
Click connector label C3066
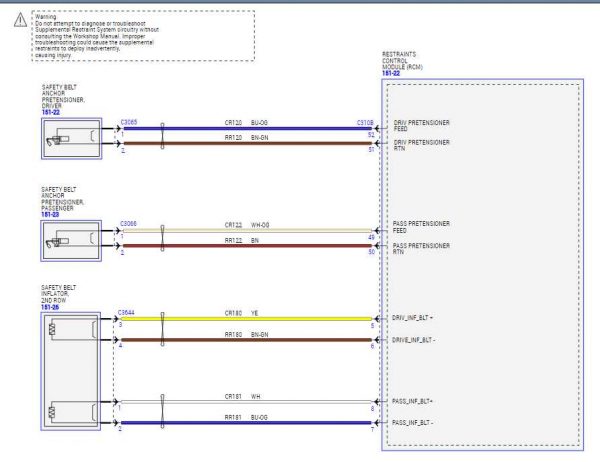[x=129, y=224]
